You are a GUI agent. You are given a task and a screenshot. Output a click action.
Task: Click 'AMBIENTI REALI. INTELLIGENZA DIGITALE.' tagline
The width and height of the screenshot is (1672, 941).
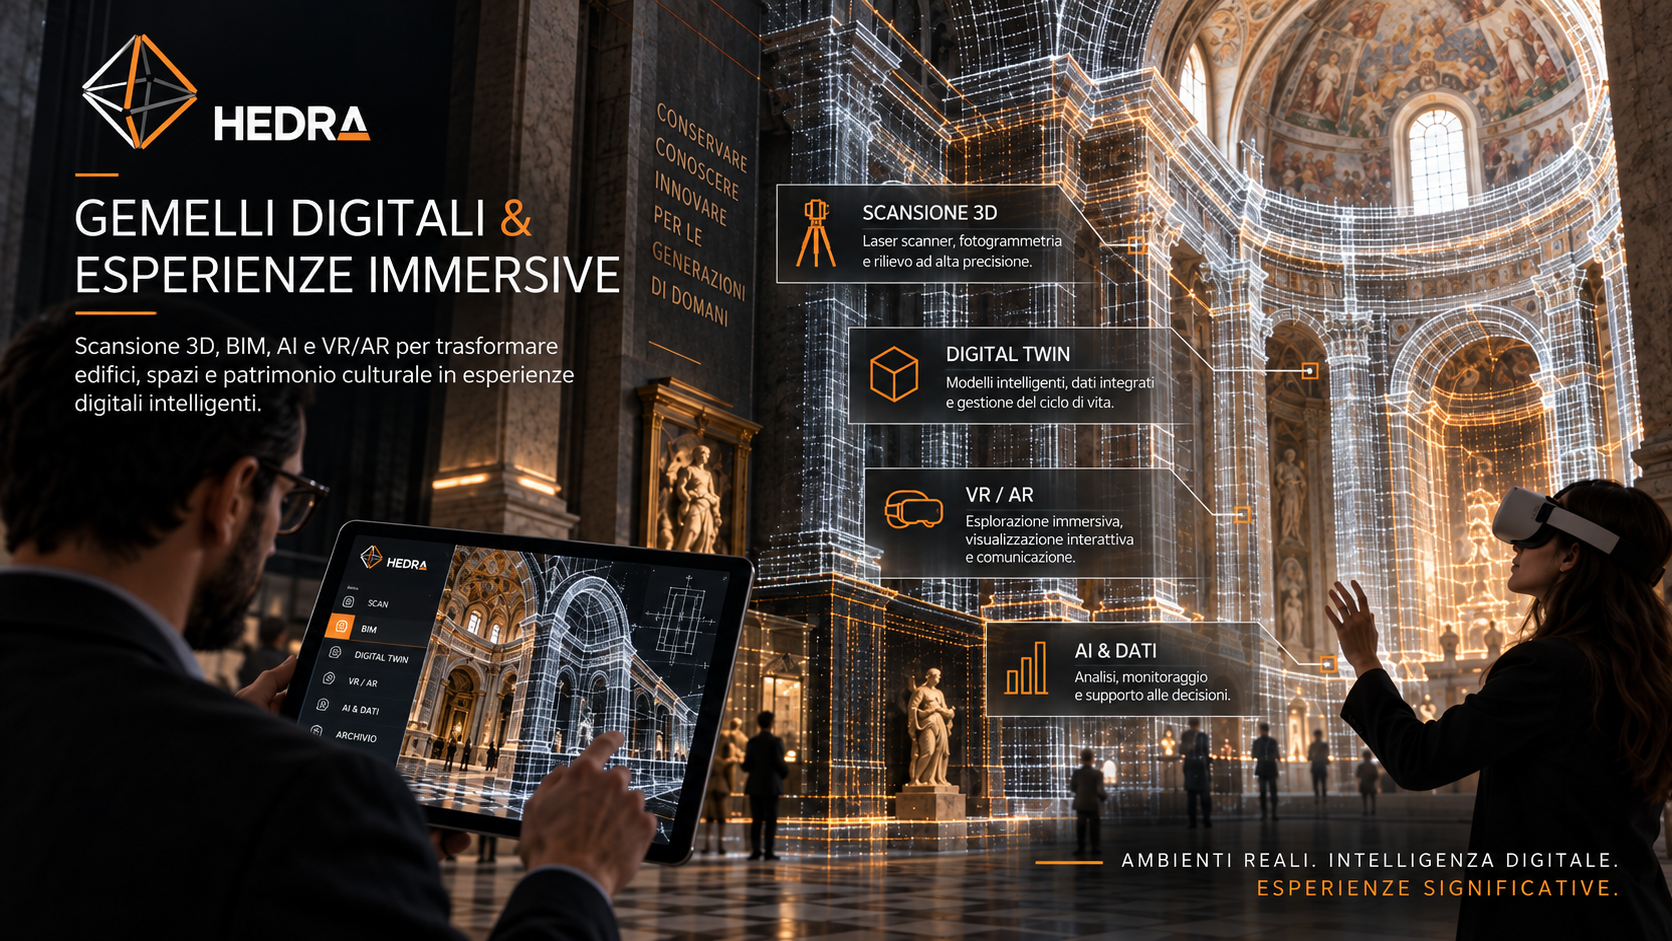[x=1370, y=860]
